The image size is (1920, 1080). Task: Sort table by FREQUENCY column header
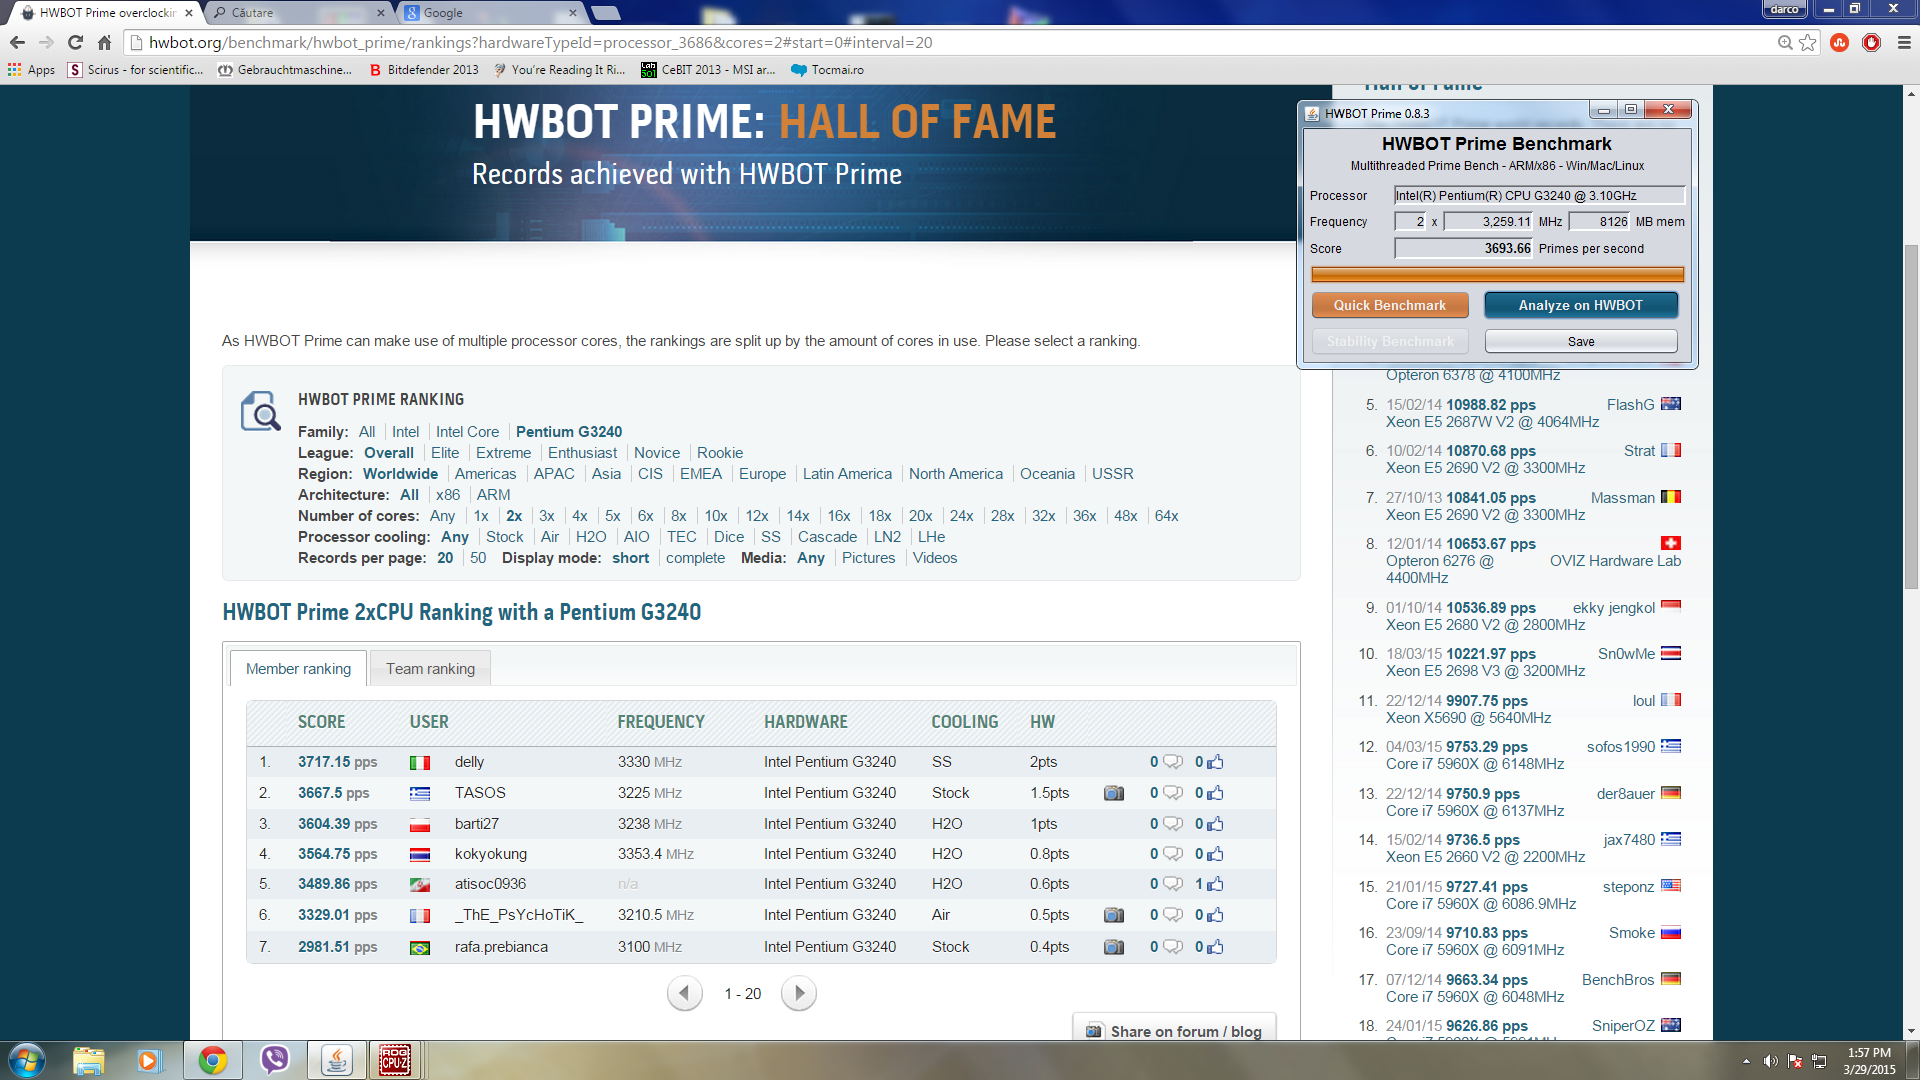(661, 722)
